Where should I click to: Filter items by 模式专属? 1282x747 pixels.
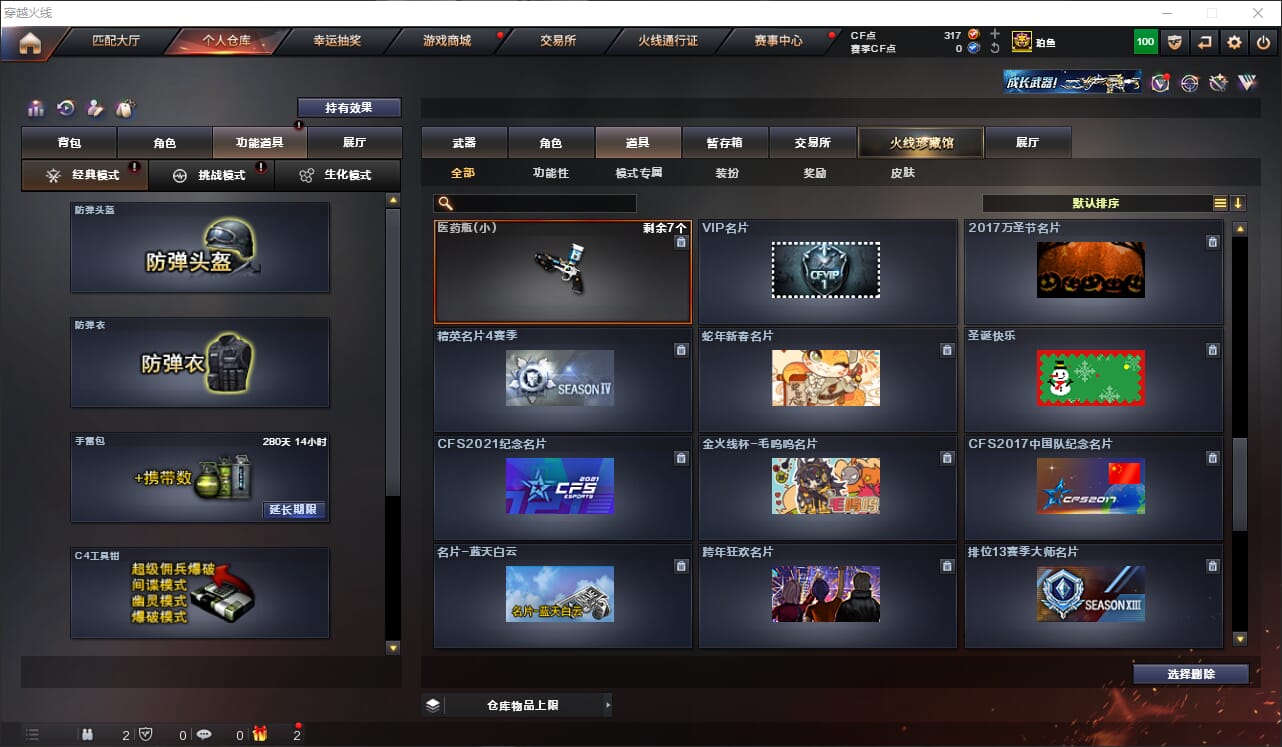pos(639,173)
